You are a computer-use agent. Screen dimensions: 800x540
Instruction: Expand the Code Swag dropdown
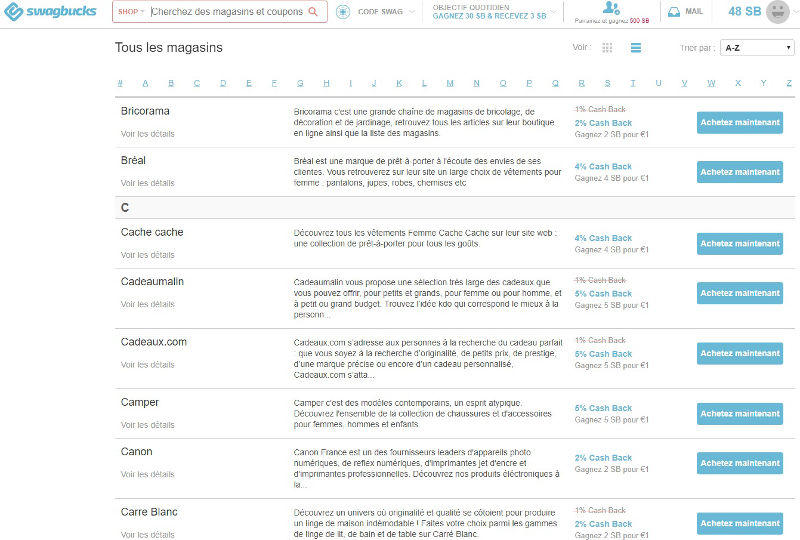coord(412,11)
